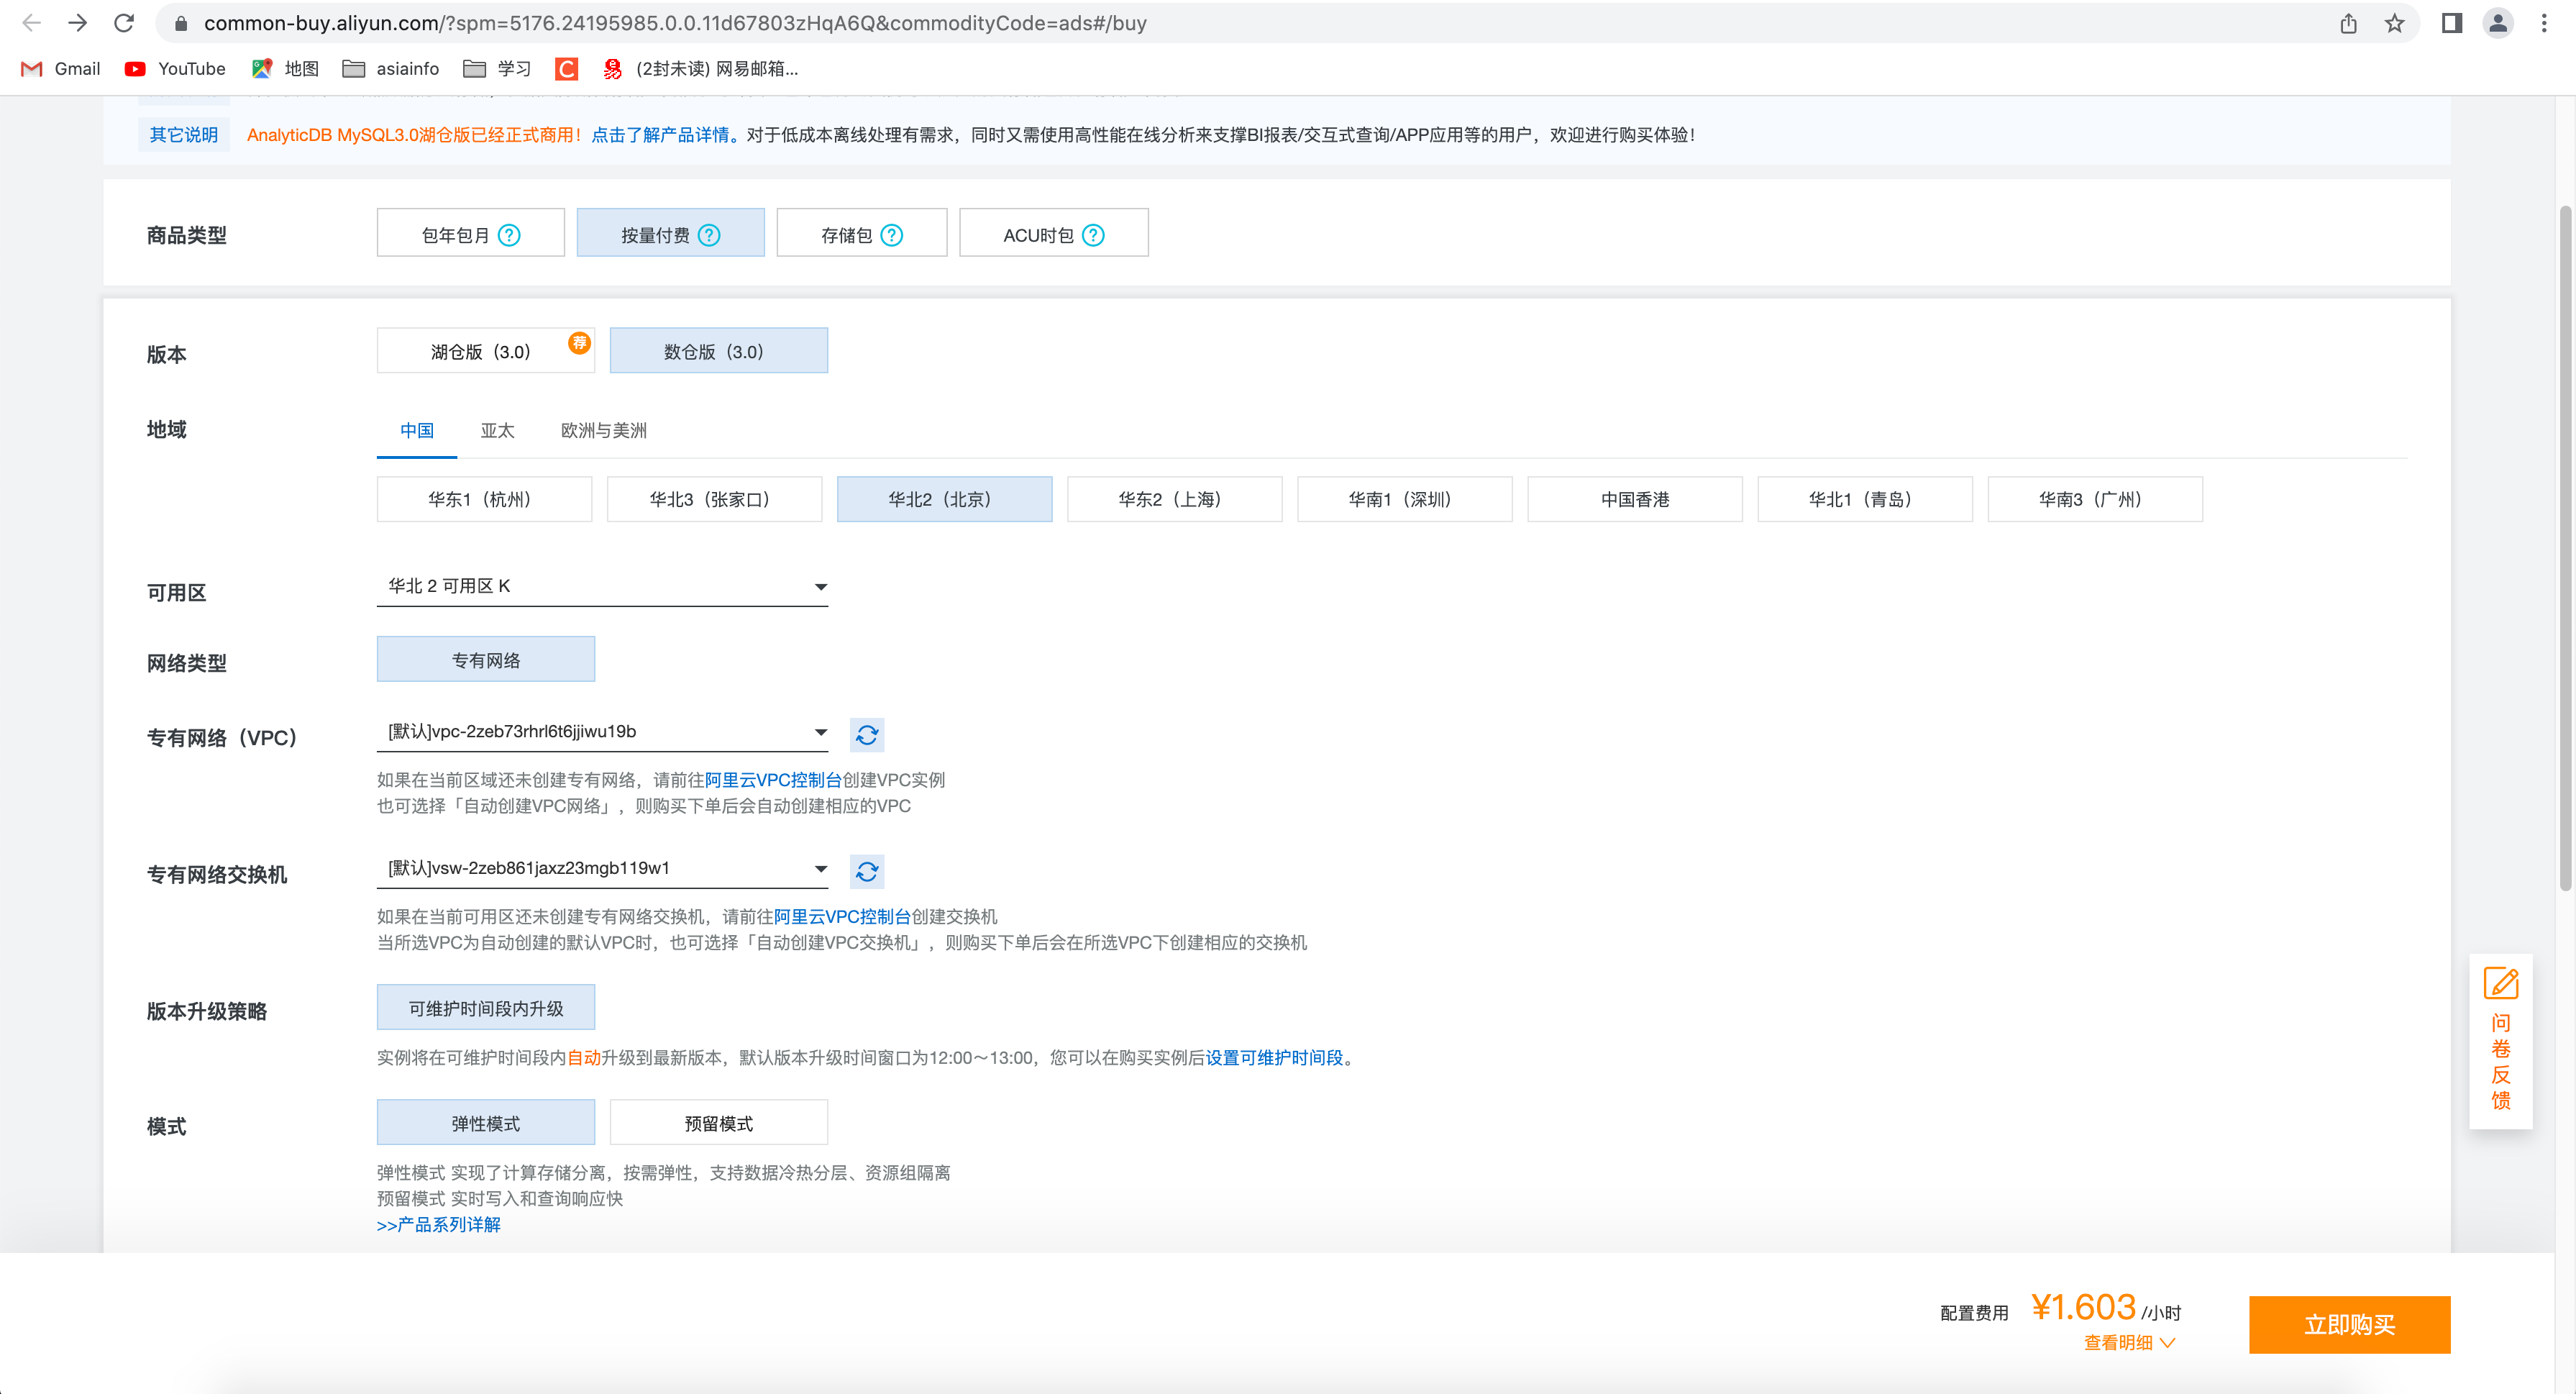Select region 华北3 (张家口)

(715, 500)
